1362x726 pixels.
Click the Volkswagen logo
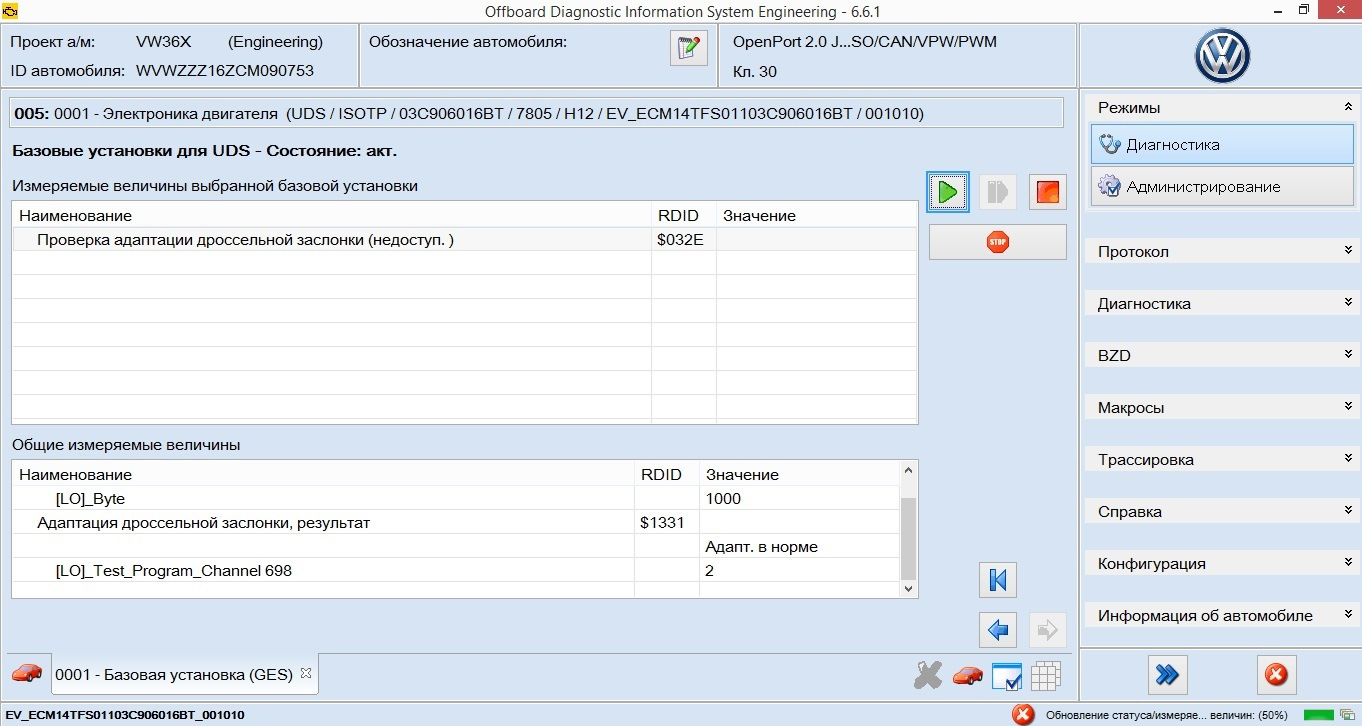pos(1221,56)
